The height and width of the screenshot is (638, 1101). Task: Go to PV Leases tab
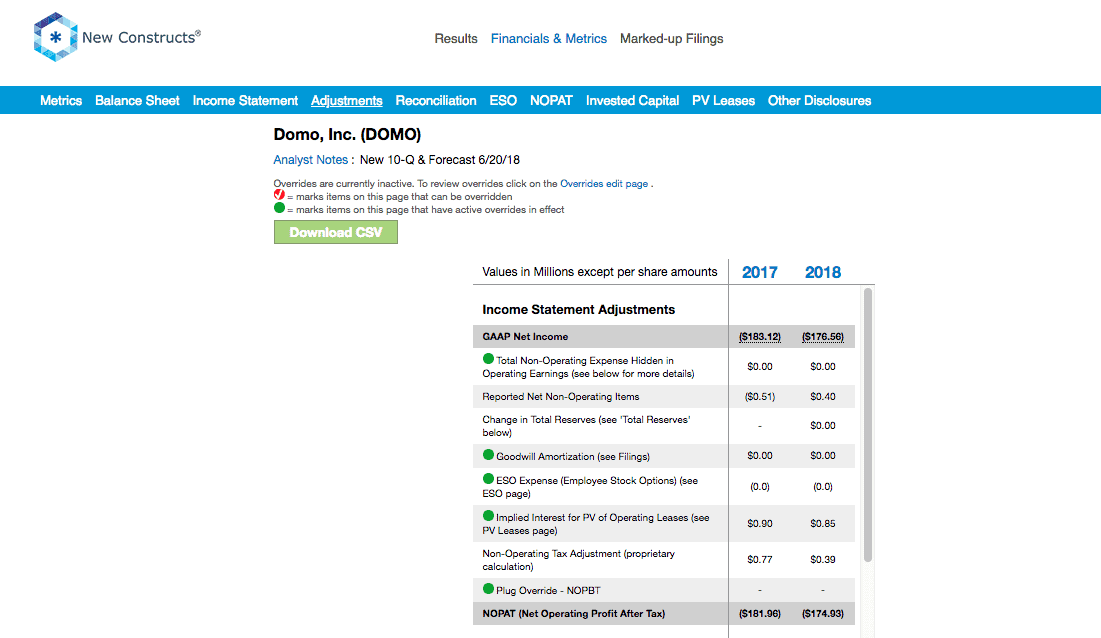click(723, 100)
